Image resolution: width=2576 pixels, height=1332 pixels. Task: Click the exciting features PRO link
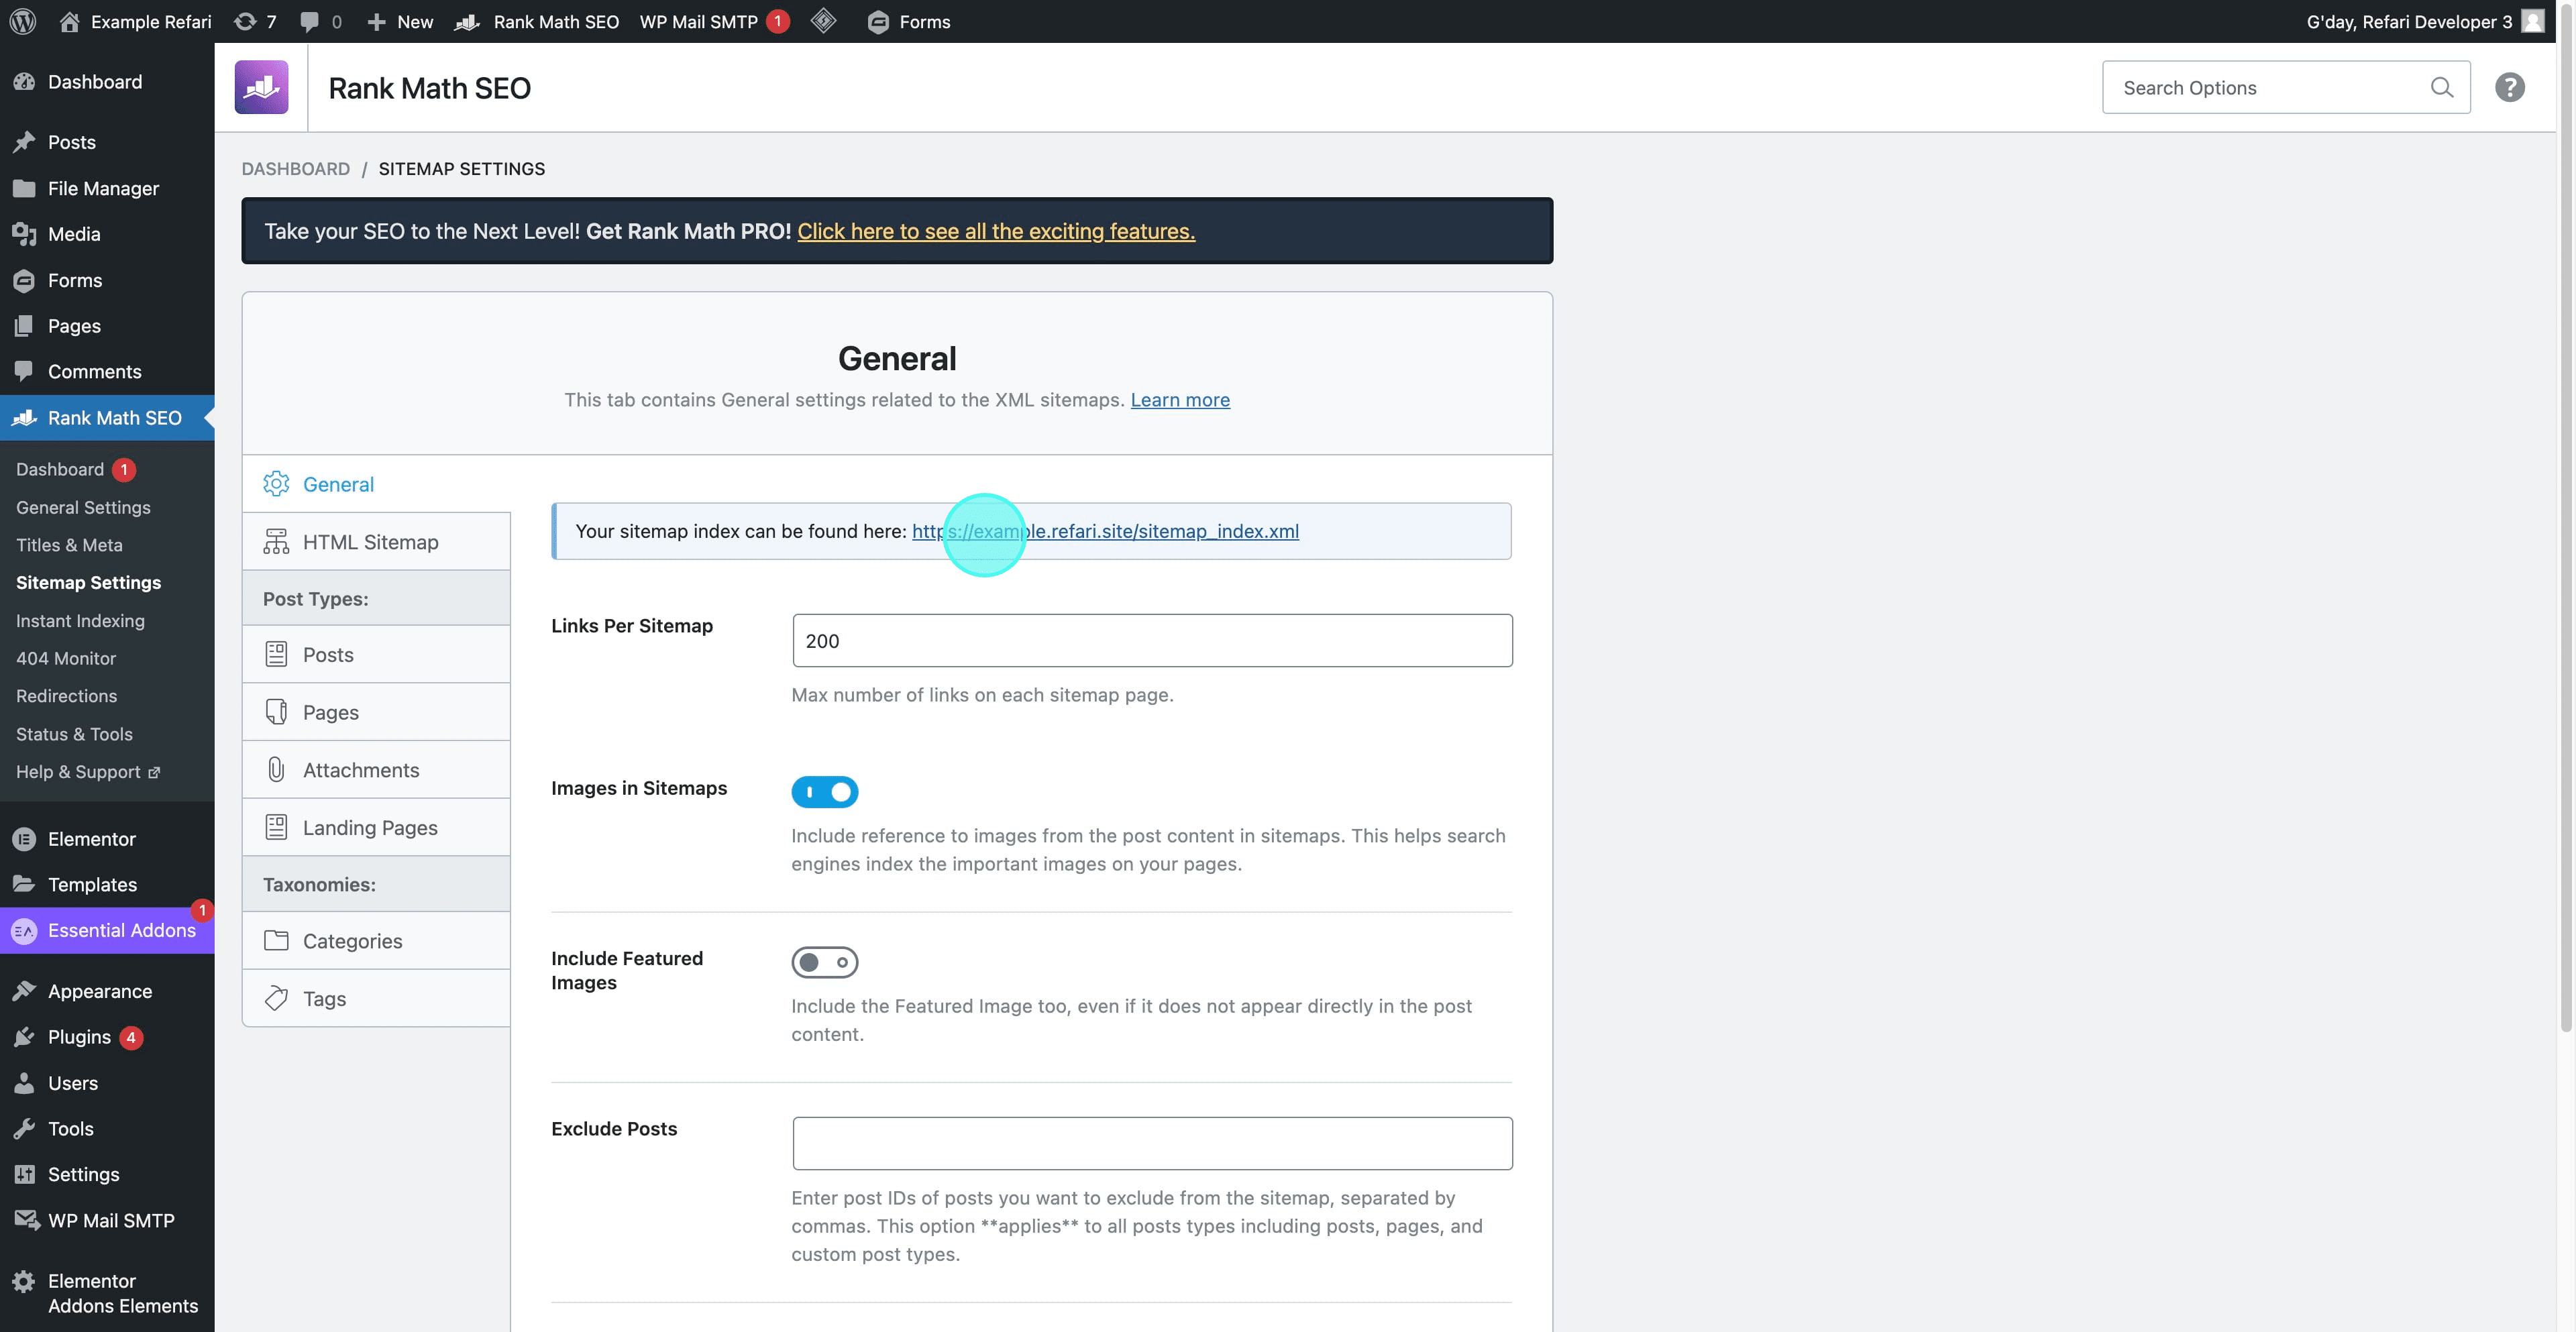[996, 231]
